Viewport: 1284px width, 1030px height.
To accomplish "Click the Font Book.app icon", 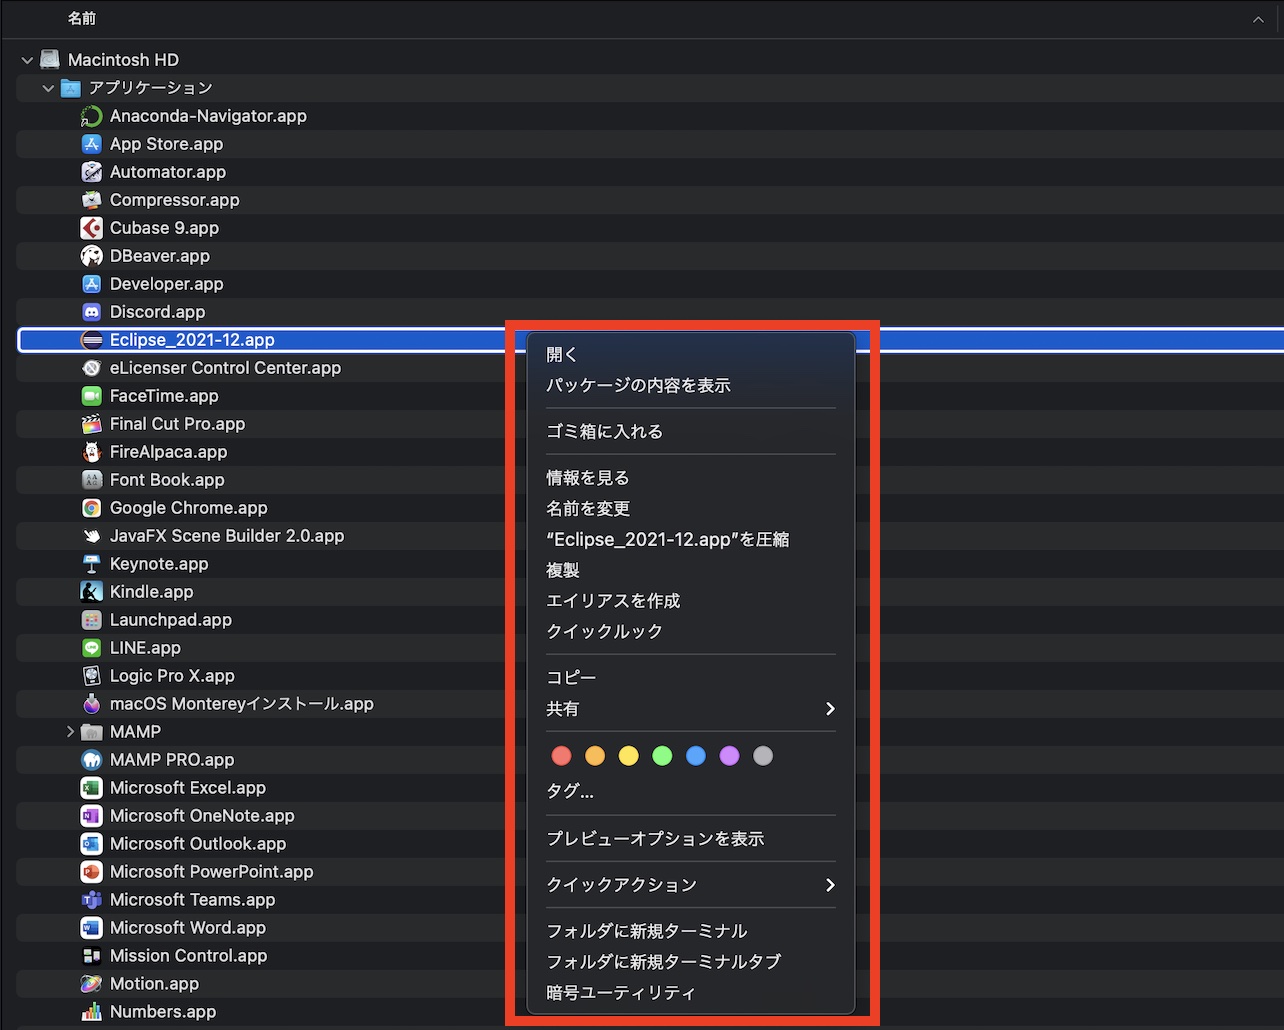I will 91,480.
